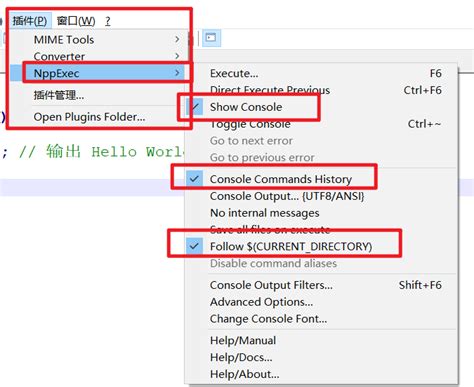Open the ? help menu
This screenshot has width=474, height=387.
click(x=108, y=21)
